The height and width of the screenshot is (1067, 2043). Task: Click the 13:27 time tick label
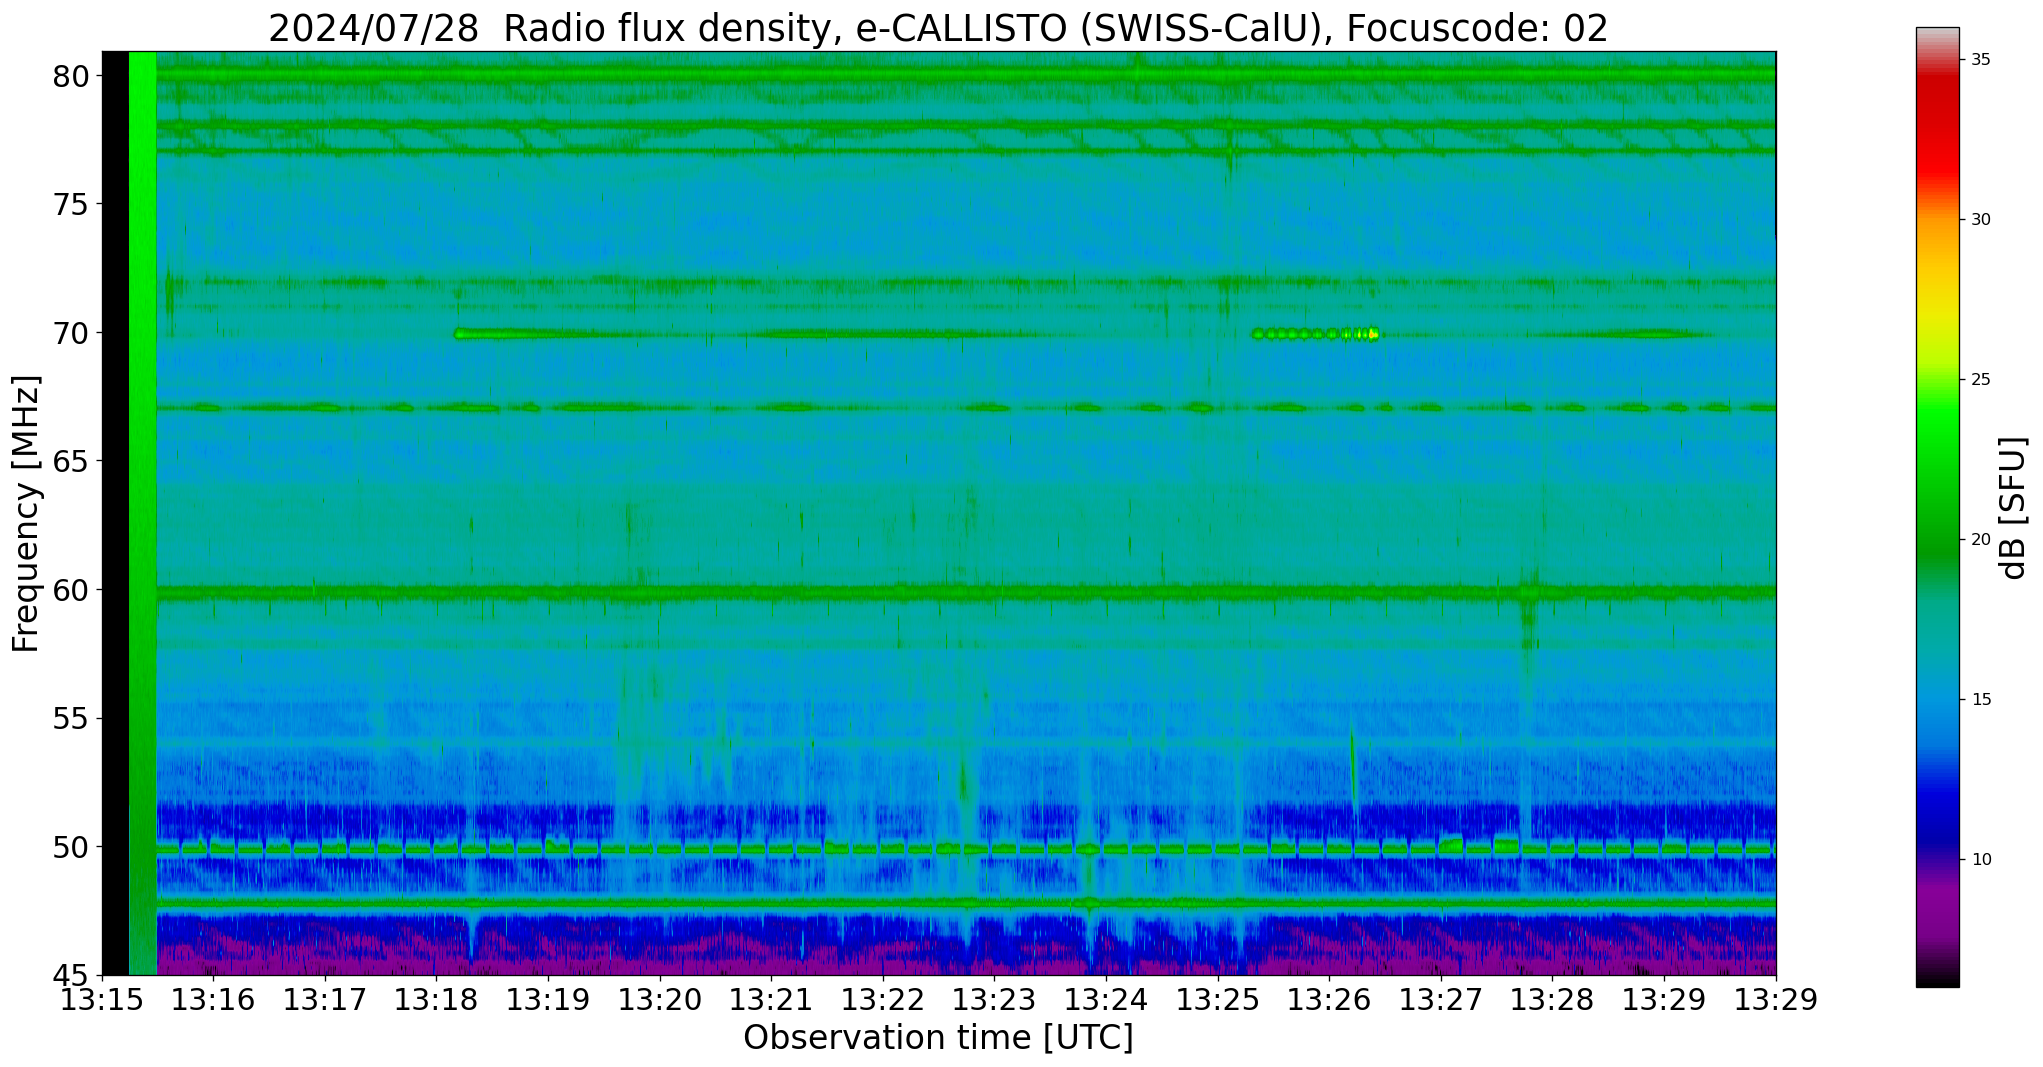[1441, 1000]
